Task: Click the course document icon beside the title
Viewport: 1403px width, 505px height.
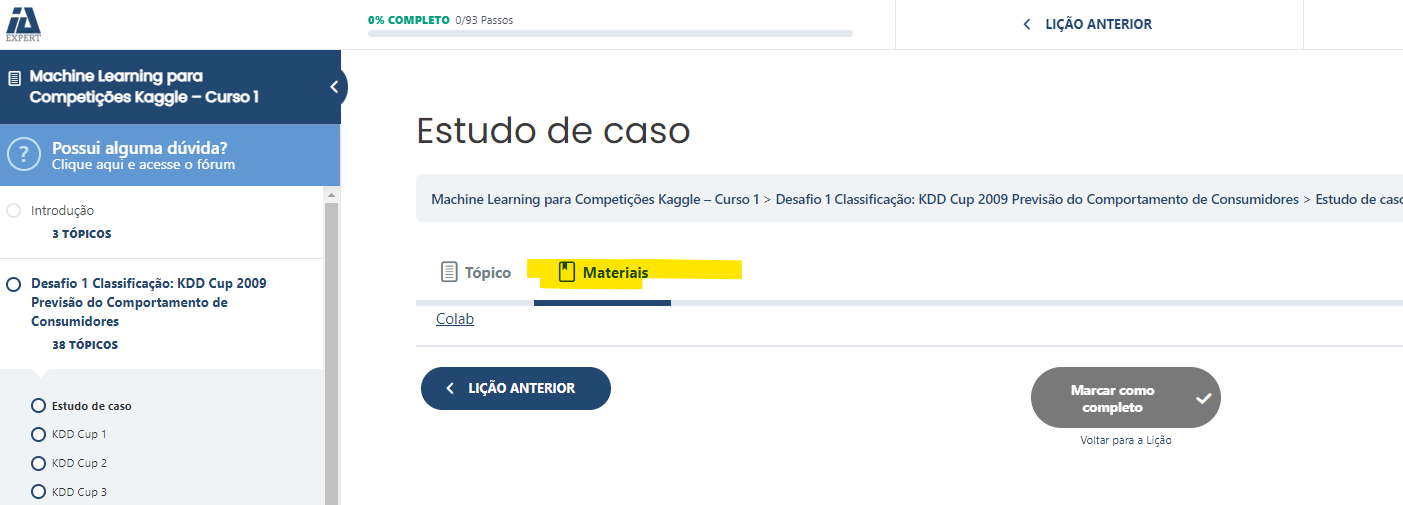Action: point(14,77)
